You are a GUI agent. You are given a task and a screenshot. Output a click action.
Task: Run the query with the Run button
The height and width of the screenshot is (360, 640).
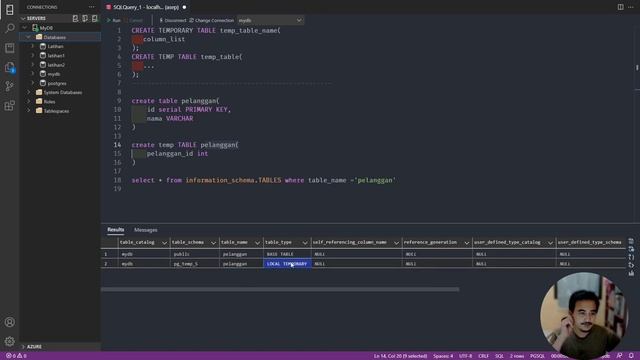pyautogui.click(x=113, y=20)
